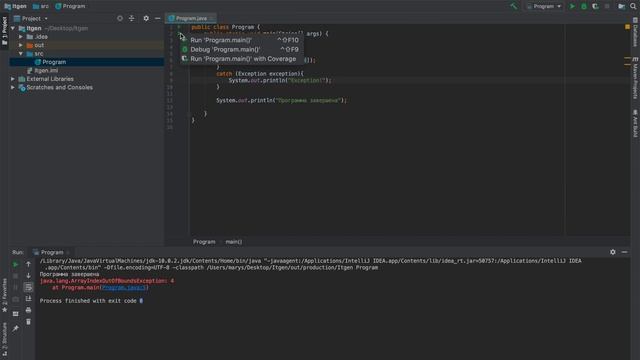Viewport: 640px width, 360px height.
Task: Click the ArrayIndexOutOfBoundsException error line
Action: (107, 281)
